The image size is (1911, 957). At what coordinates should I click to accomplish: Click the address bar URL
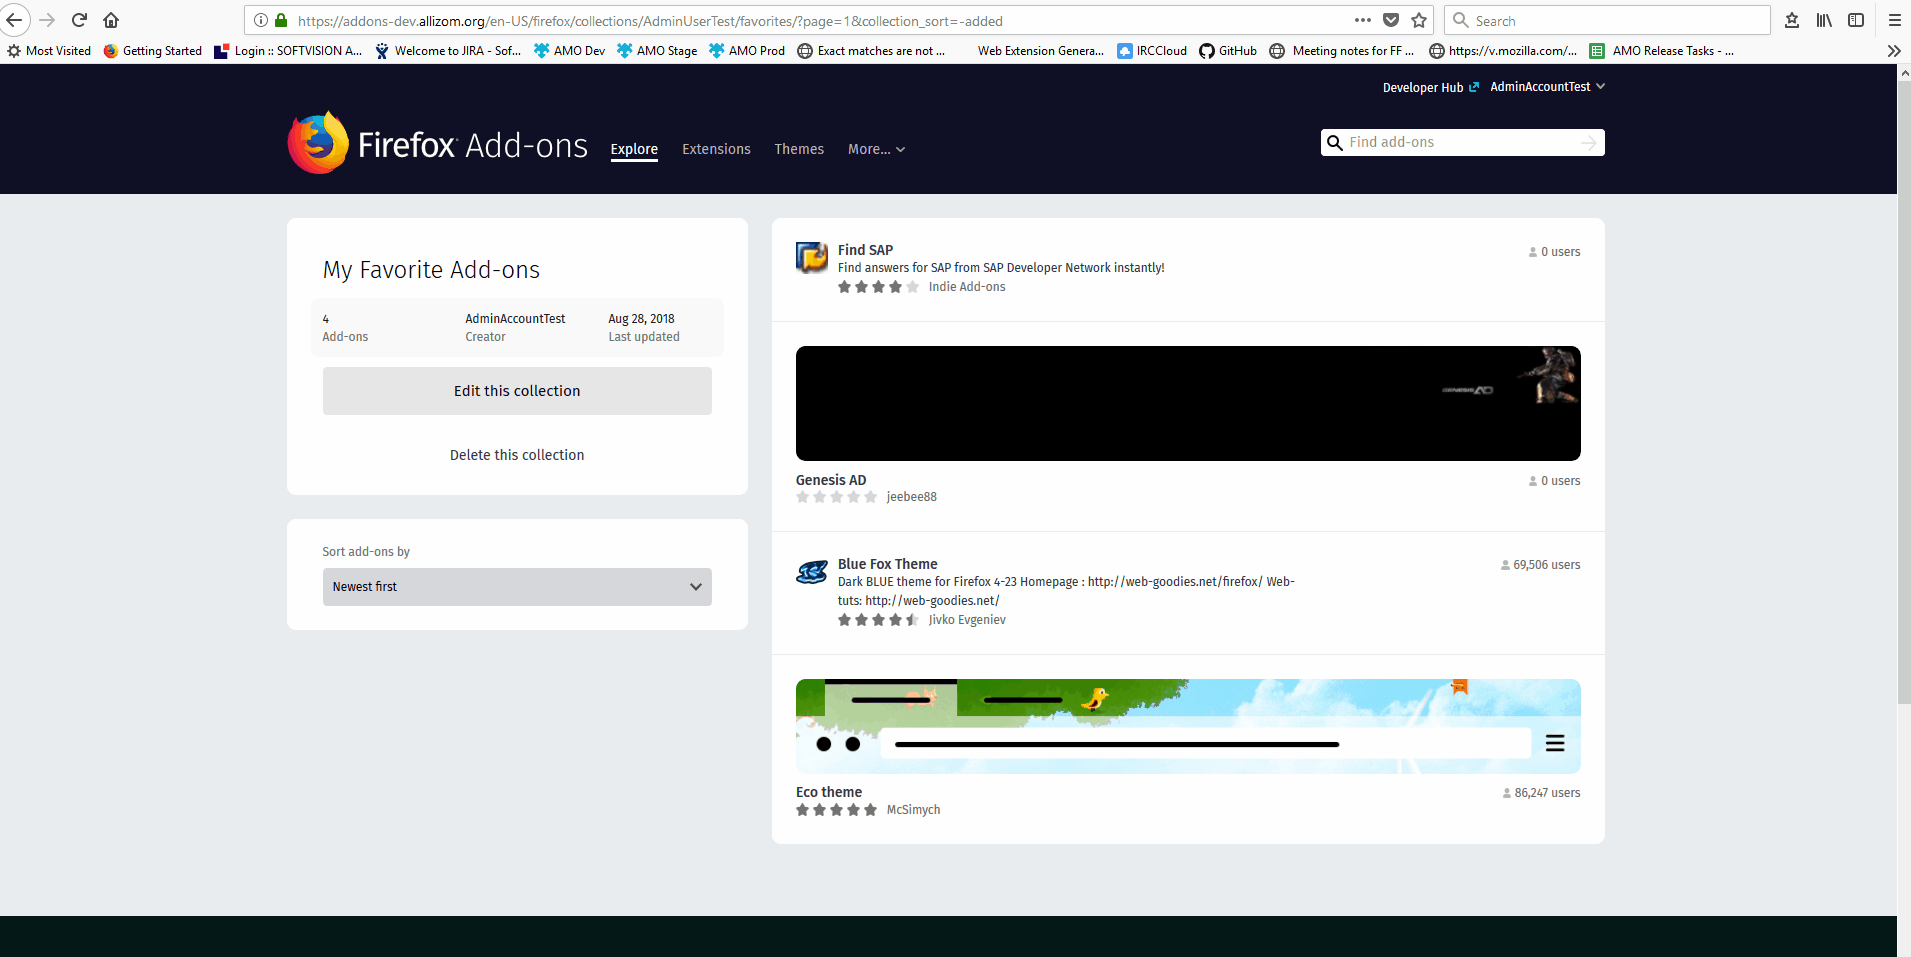click(x=650, y=20)
